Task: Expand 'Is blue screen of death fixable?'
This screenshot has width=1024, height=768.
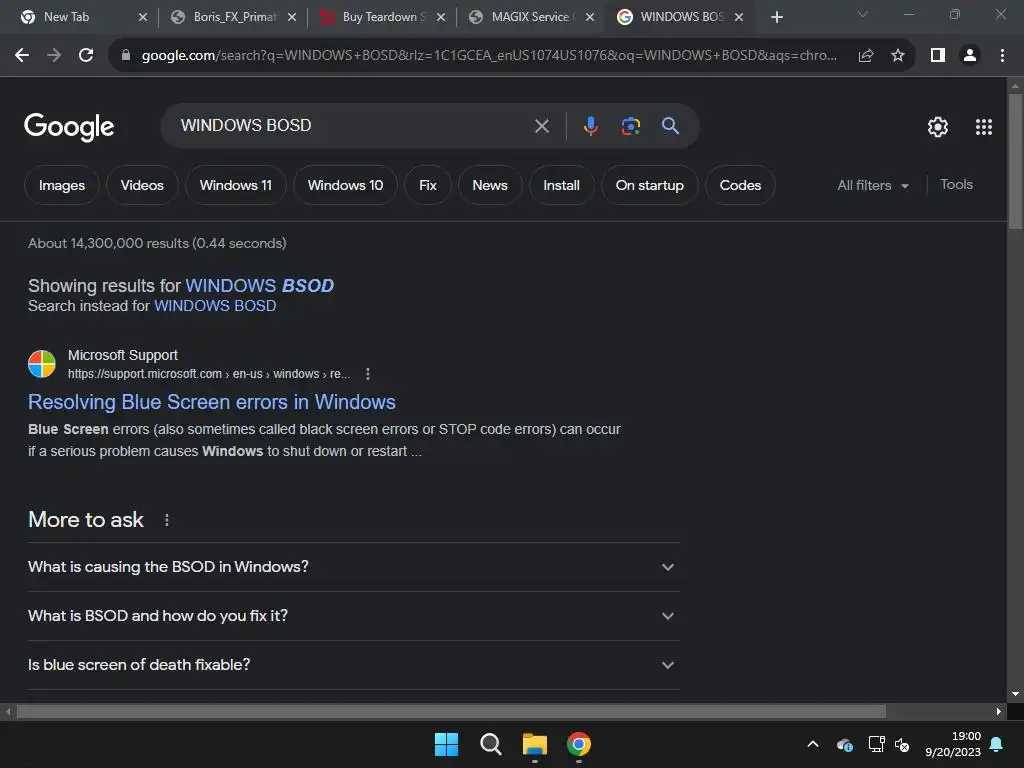Action: click(x=353, y=665)
